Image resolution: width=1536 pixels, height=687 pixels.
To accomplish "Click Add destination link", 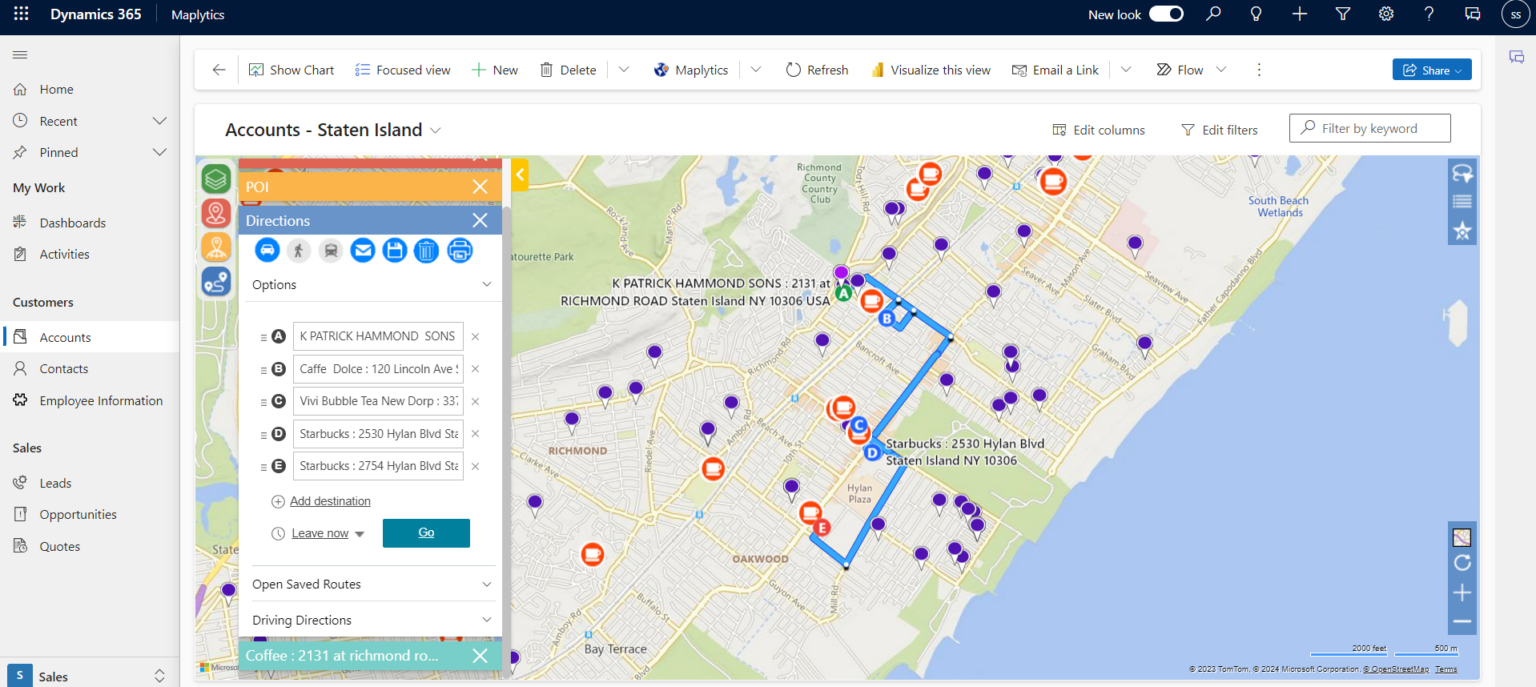I will [x=330, y=501].
